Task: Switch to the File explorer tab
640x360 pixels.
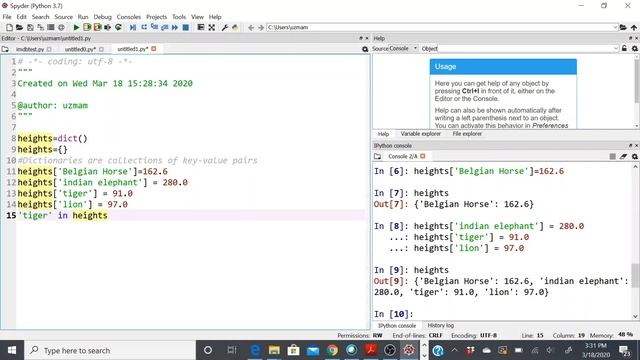Action: pos(467,134)
